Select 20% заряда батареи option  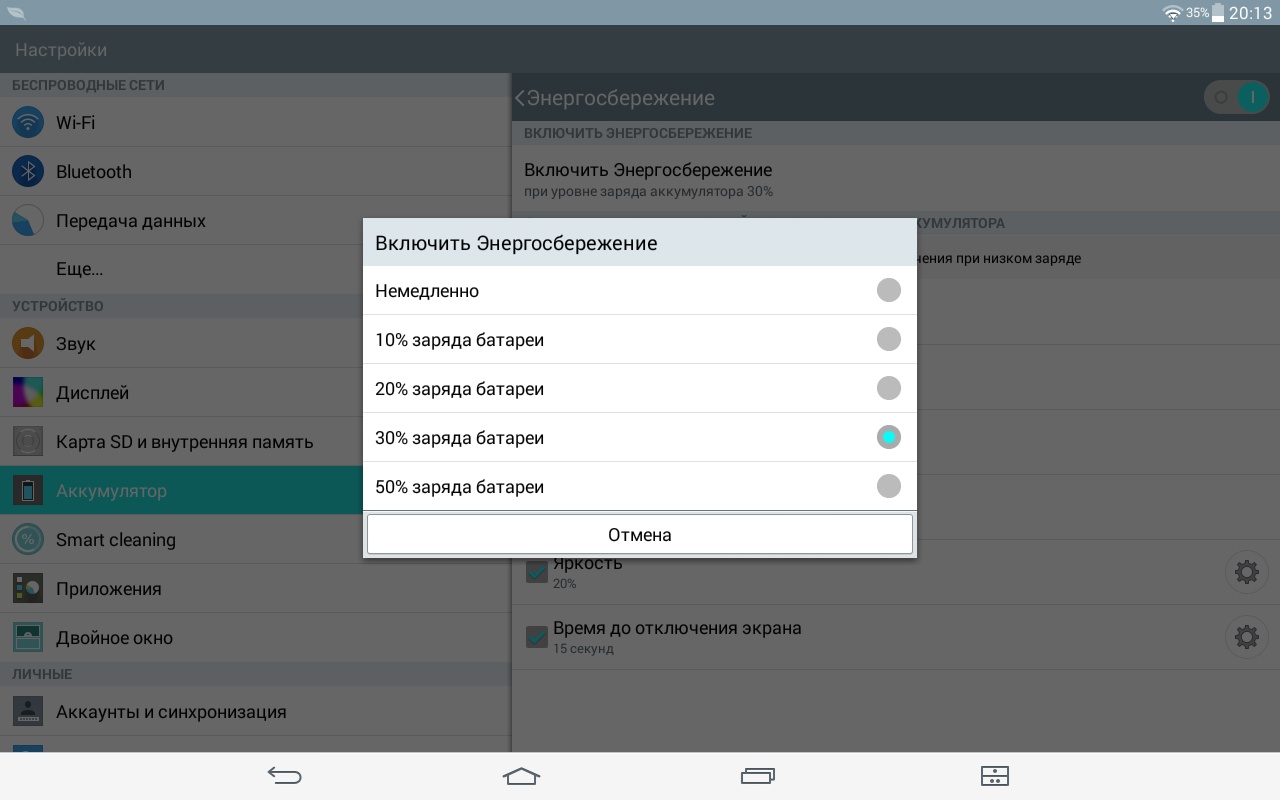[888, 388]
